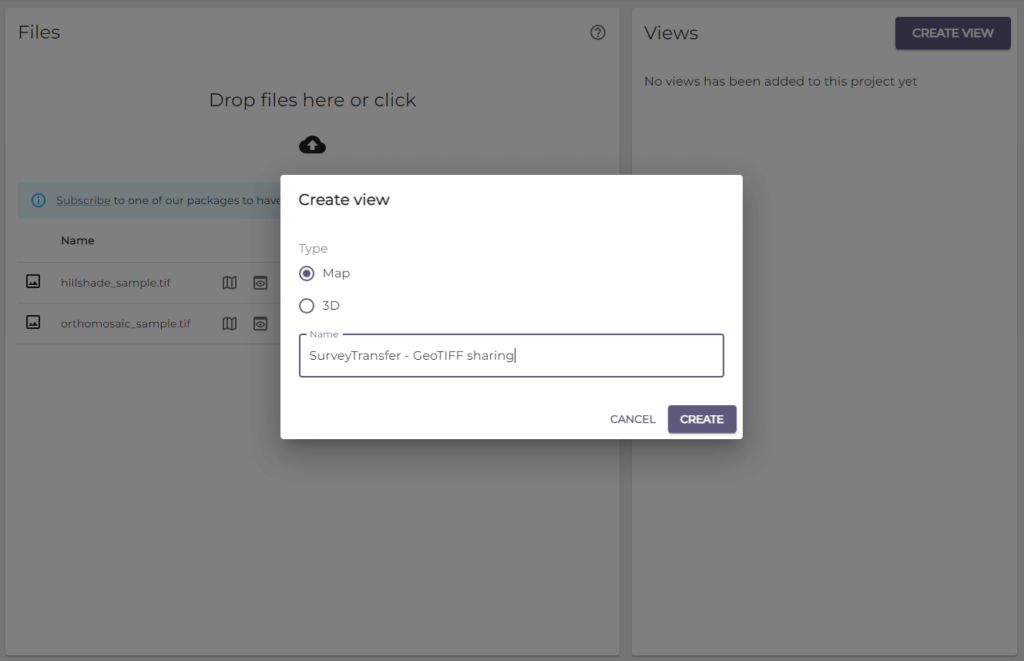
Task: Open map icon for hillshade_sample.tif
Action: pos(229,283)
